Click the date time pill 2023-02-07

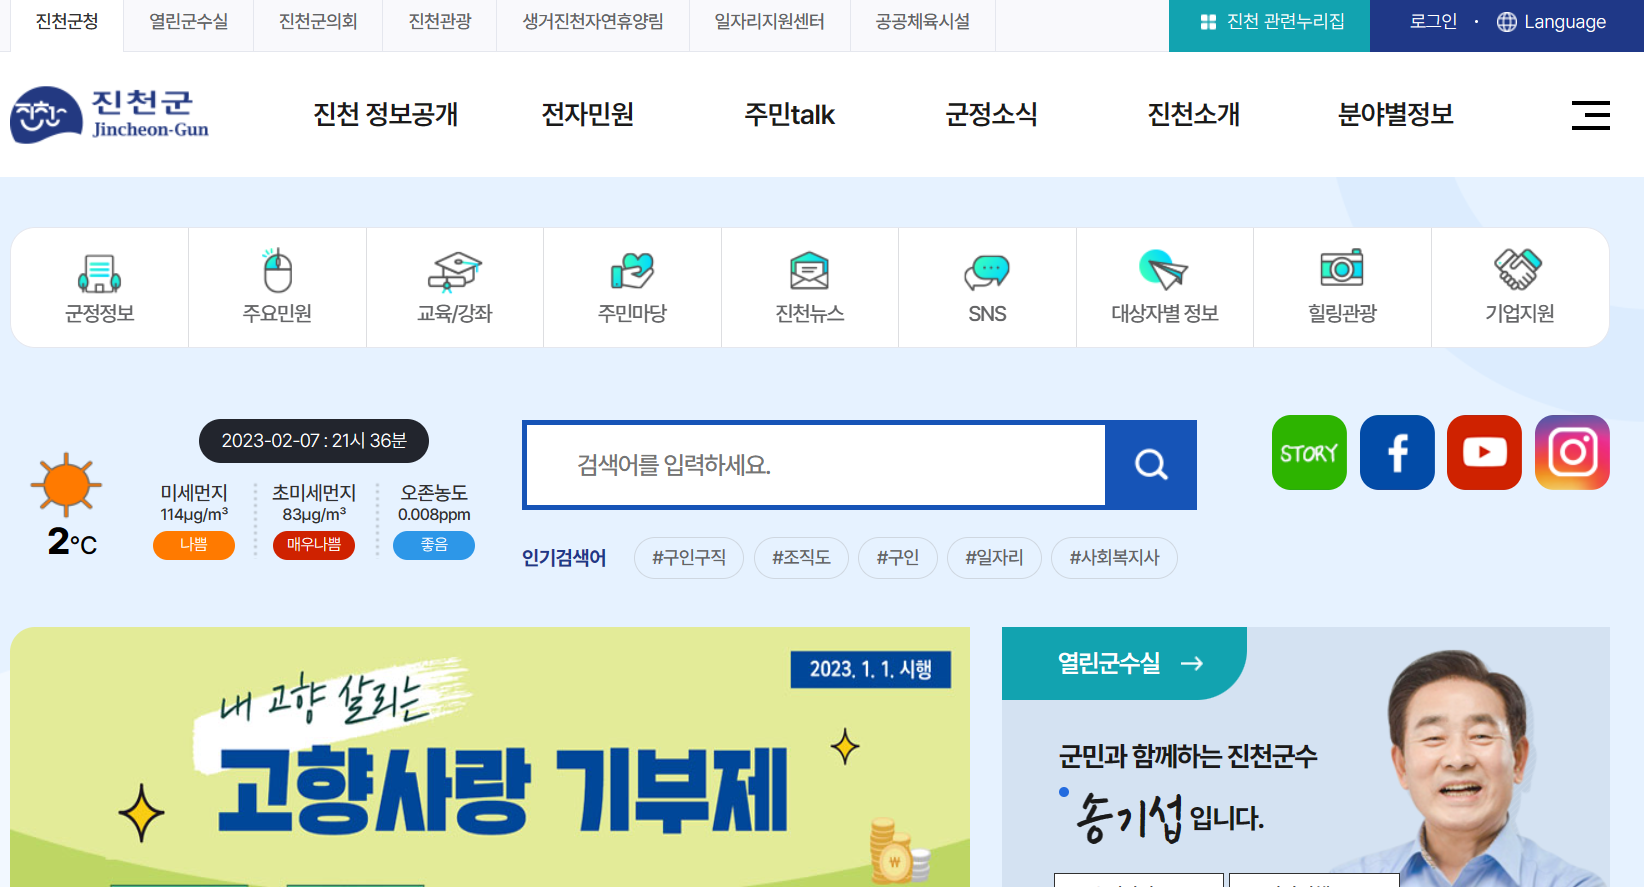click(x=314, y=441)
